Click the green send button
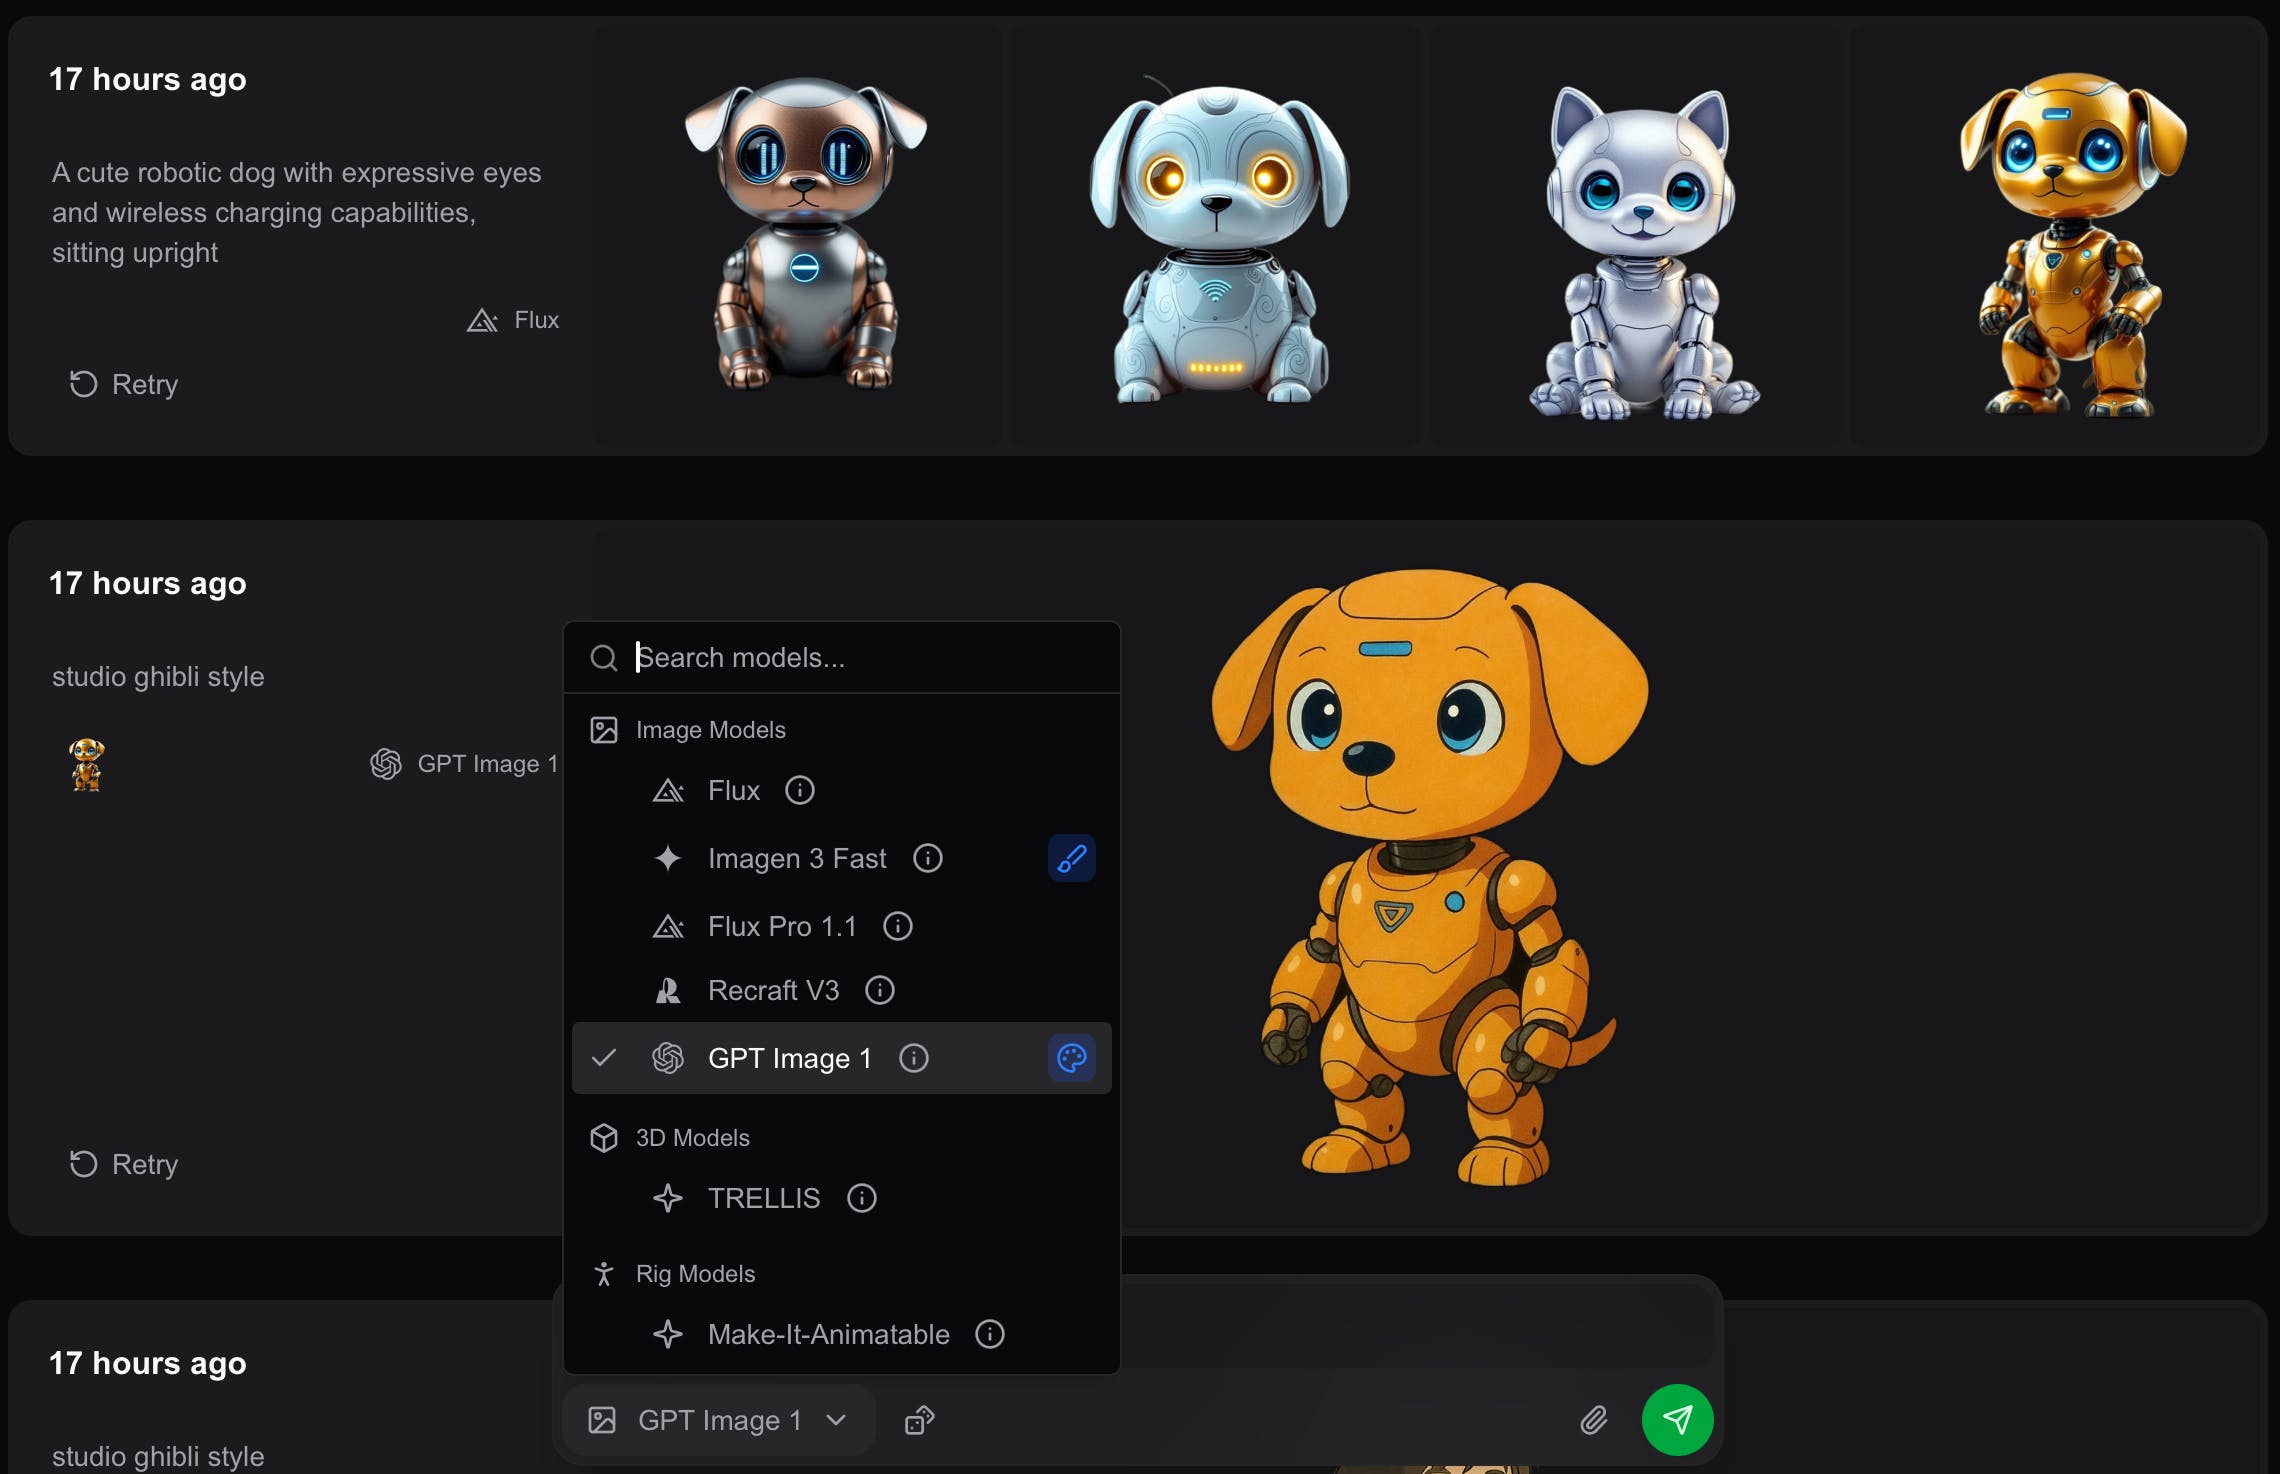Image resolution: width=2280 pixels, height=1474 pixels. point(1677,1419)
